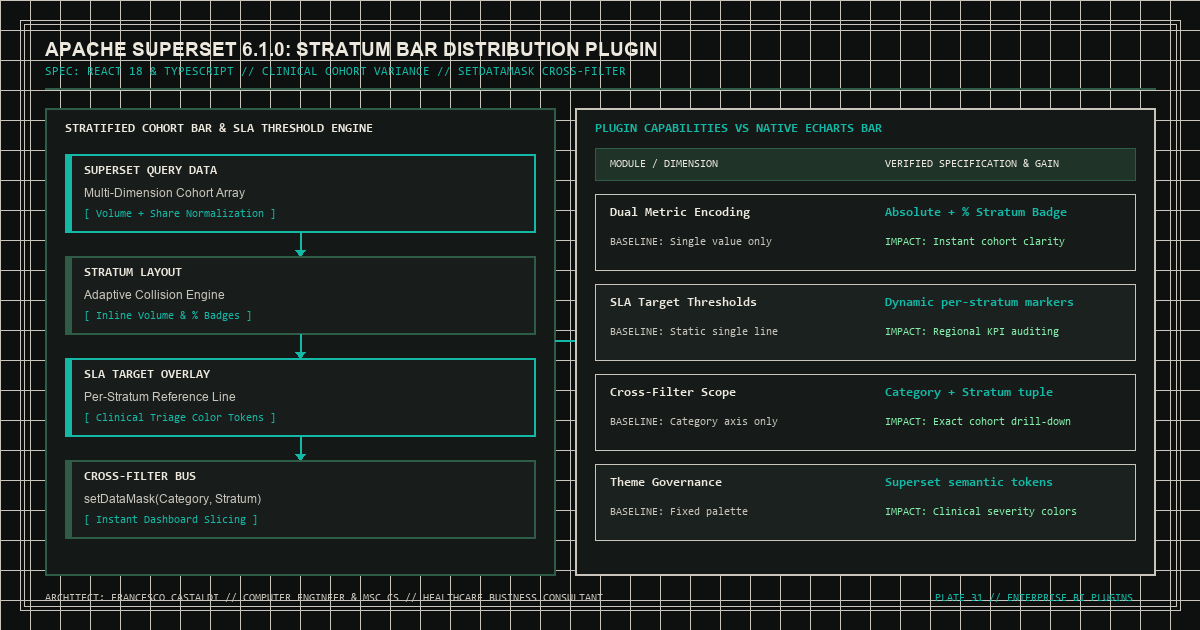
Task: Click 'IMPACT: Exact cohort drill-down' text
Action: pyautogui.click(x=978, y=422)
